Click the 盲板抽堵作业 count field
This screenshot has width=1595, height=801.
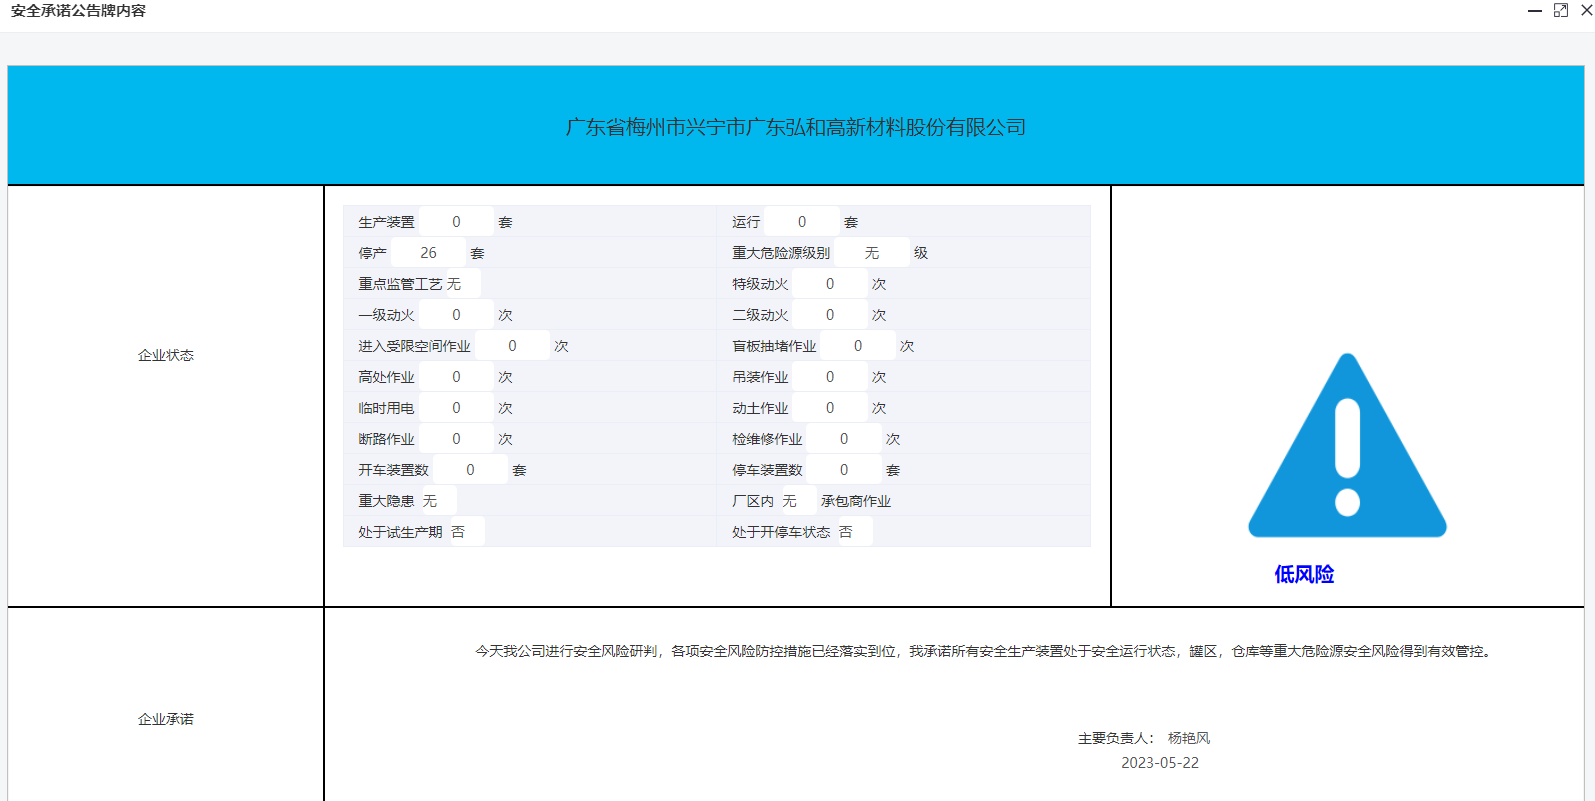coord(858,346)
